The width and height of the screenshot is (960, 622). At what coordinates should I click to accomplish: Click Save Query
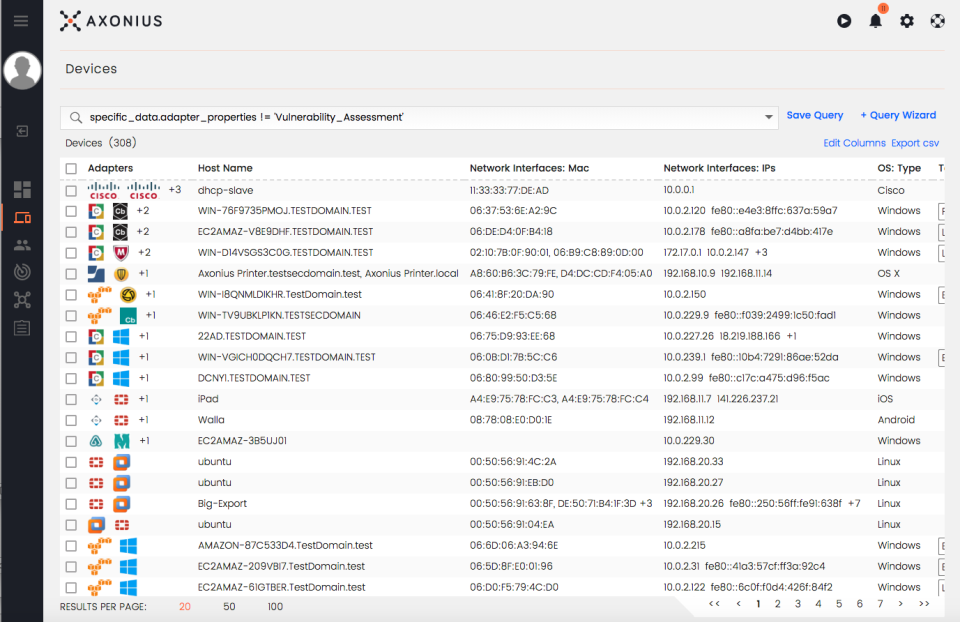click(x=814, y=115)
